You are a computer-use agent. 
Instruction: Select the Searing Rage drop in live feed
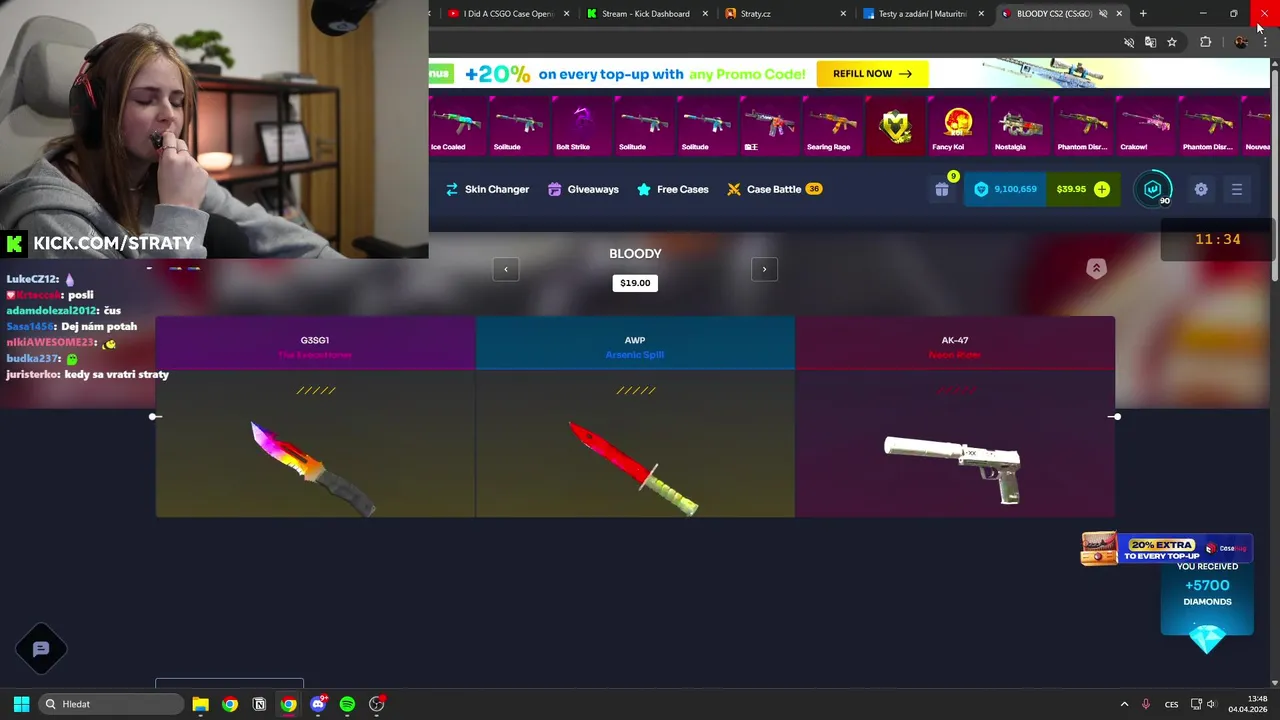point(832,126)
